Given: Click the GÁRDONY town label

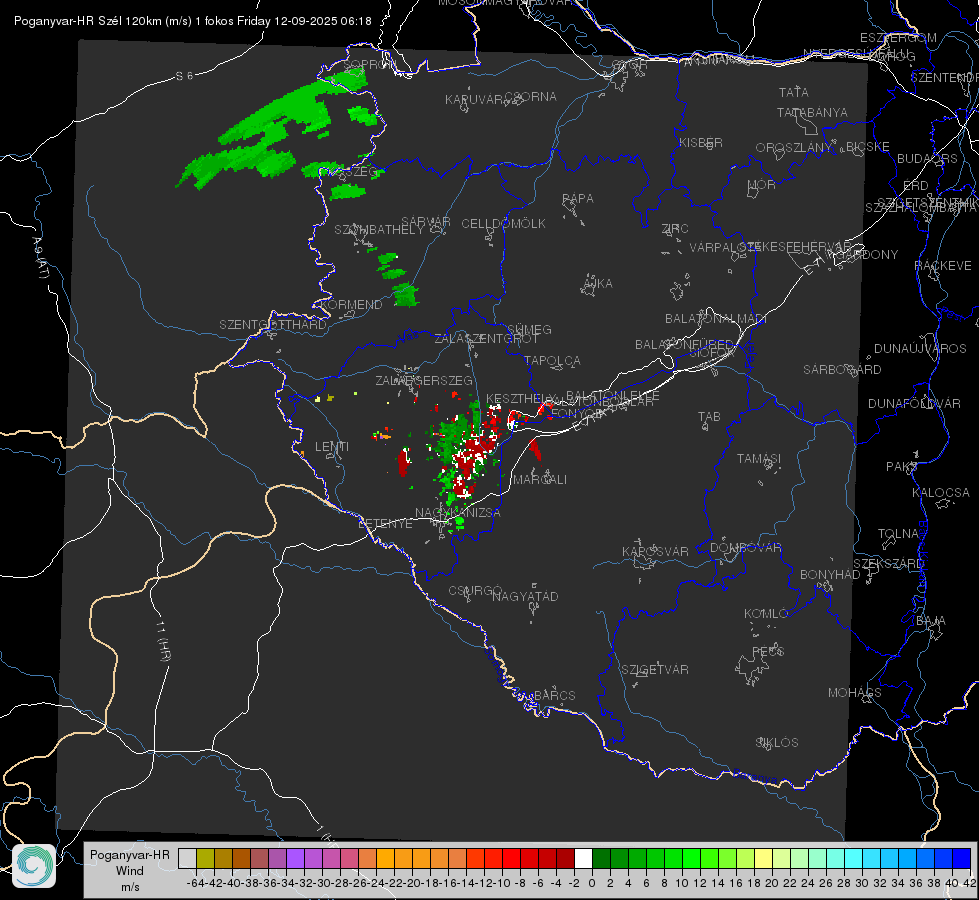Looking at the screenshot, I should [868, 255].
